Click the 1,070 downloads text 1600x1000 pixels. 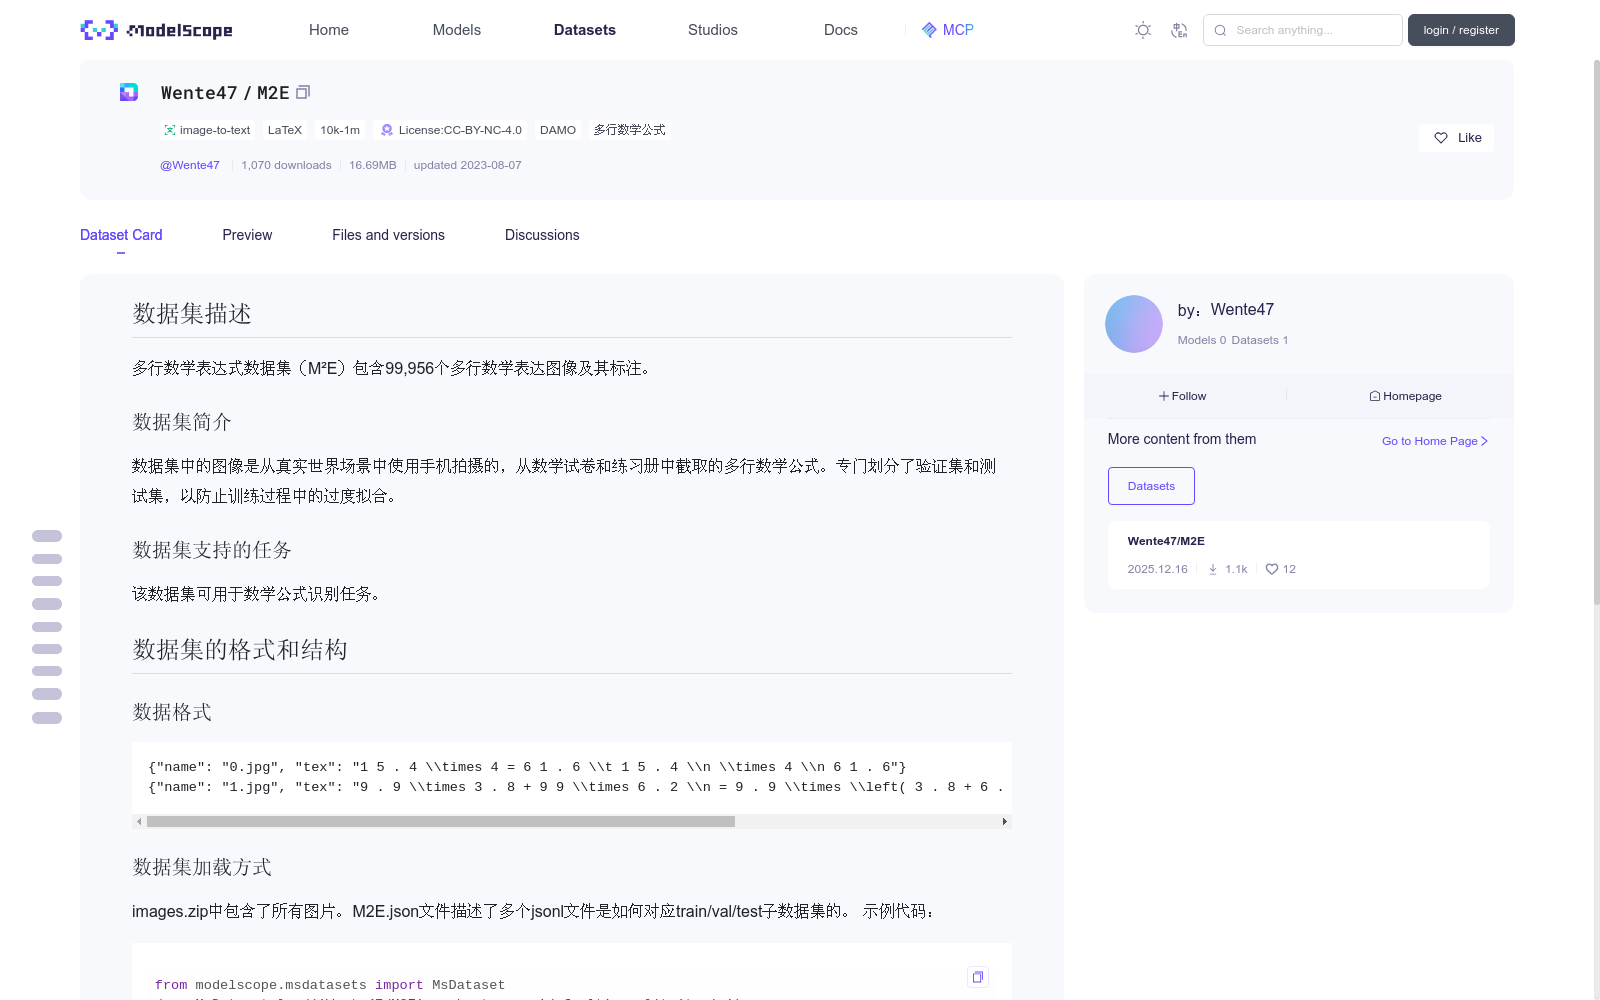click(286, 165)
